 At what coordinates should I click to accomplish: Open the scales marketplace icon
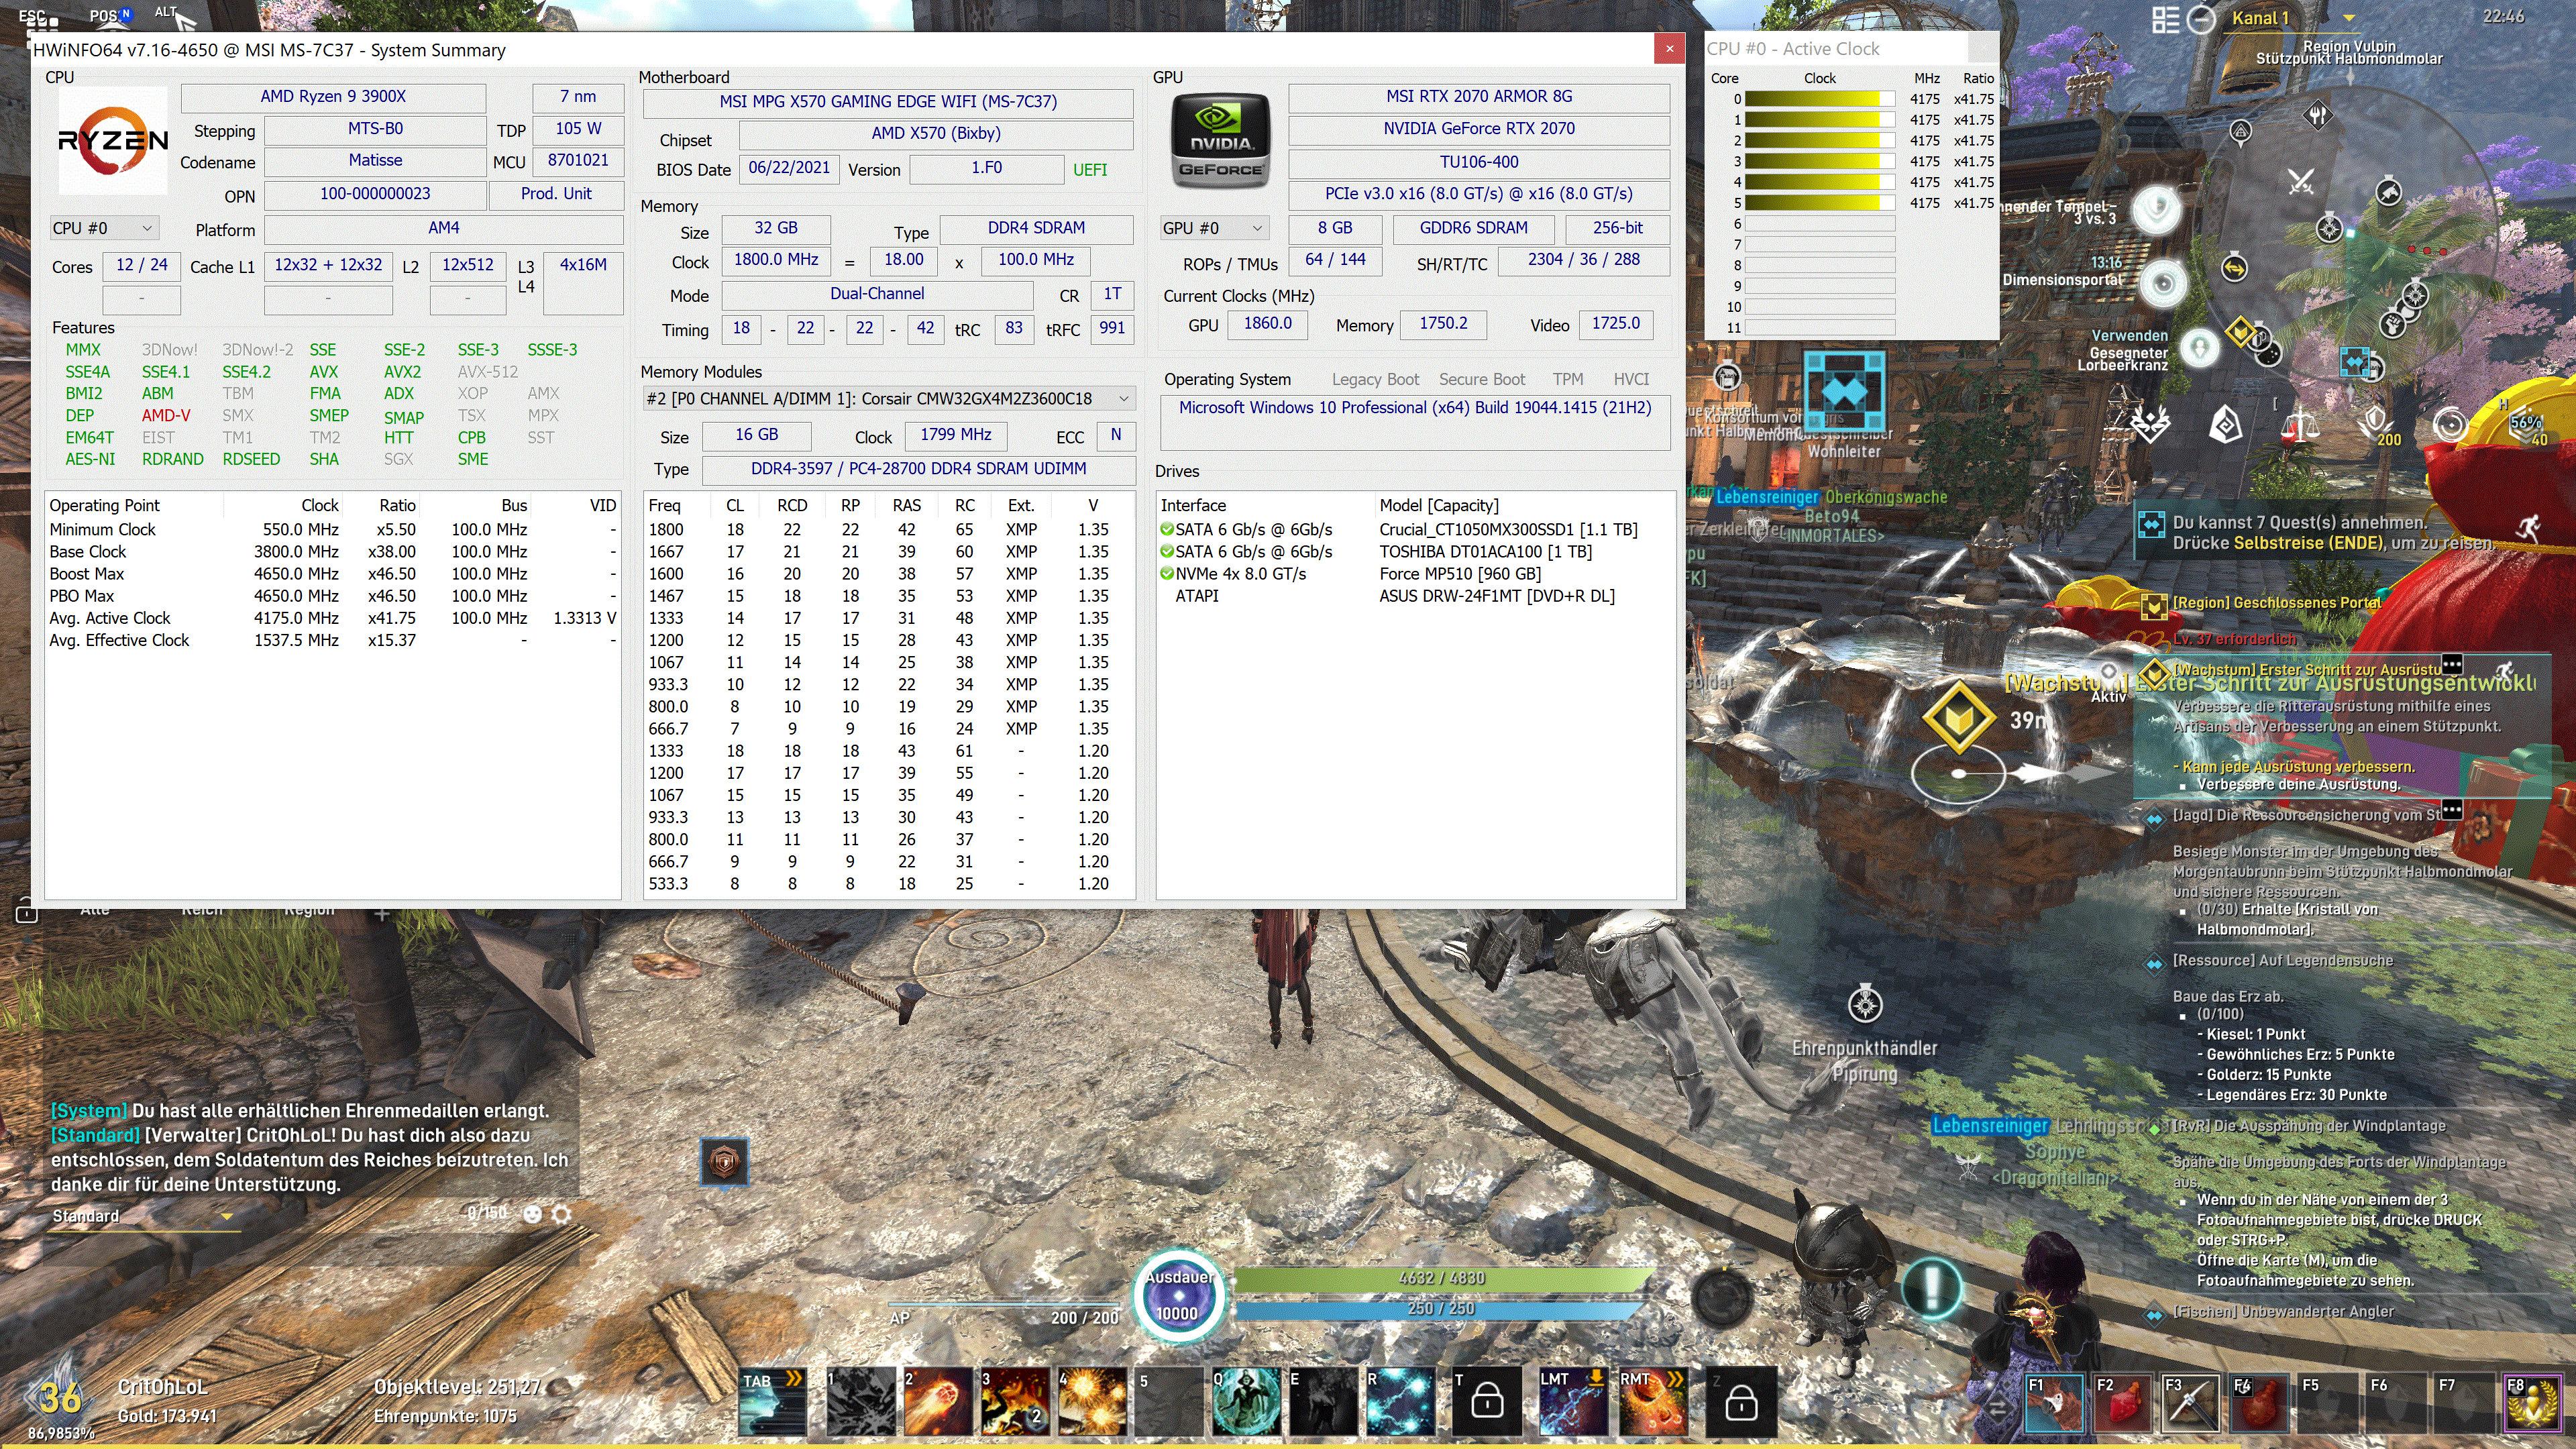pos(2300,425)
